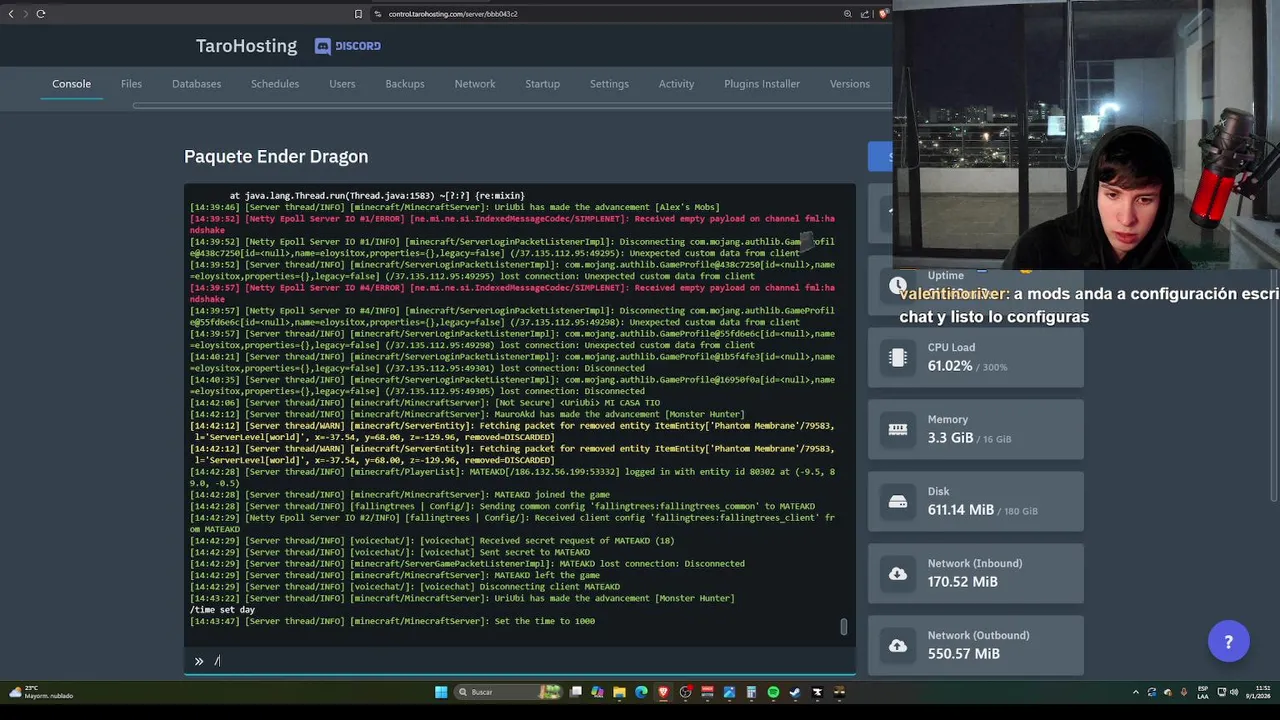Click the ESP LAA language indicator
1280x720 pixels.
[x=1203, y=692]
